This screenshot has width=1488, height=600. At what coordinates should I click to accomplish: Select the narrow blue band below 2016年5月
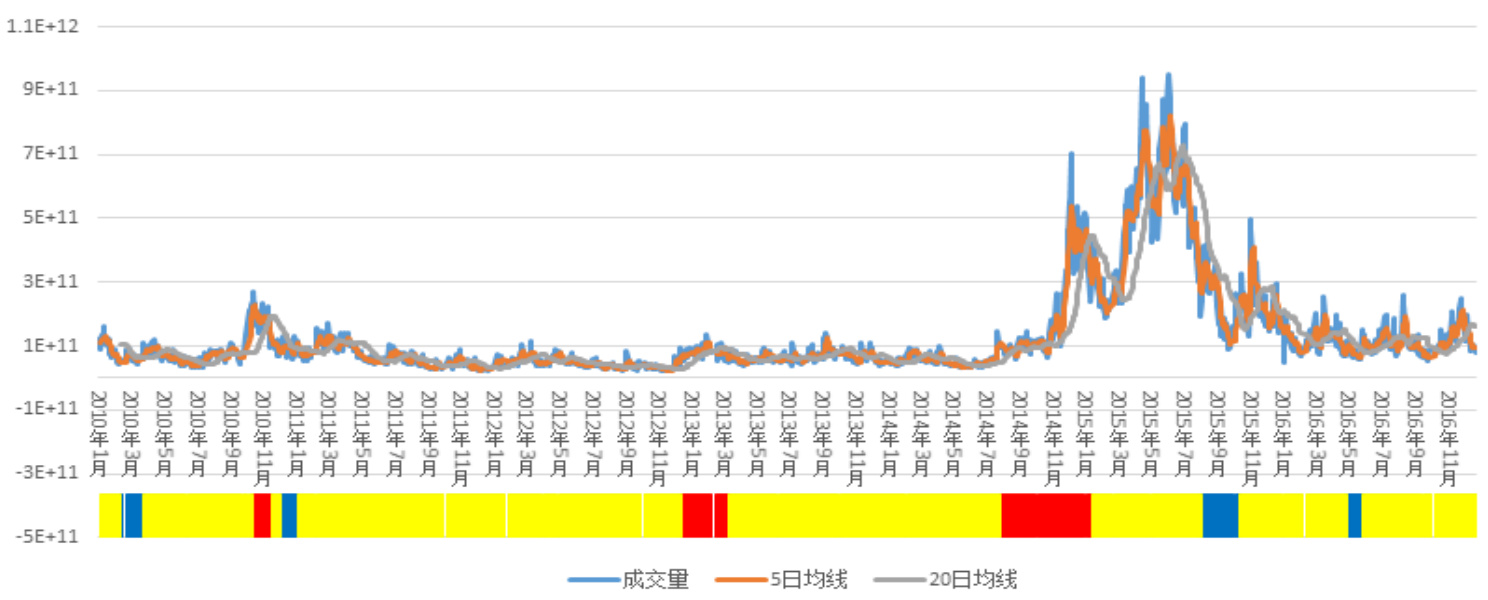click(x=1354, y=515)
